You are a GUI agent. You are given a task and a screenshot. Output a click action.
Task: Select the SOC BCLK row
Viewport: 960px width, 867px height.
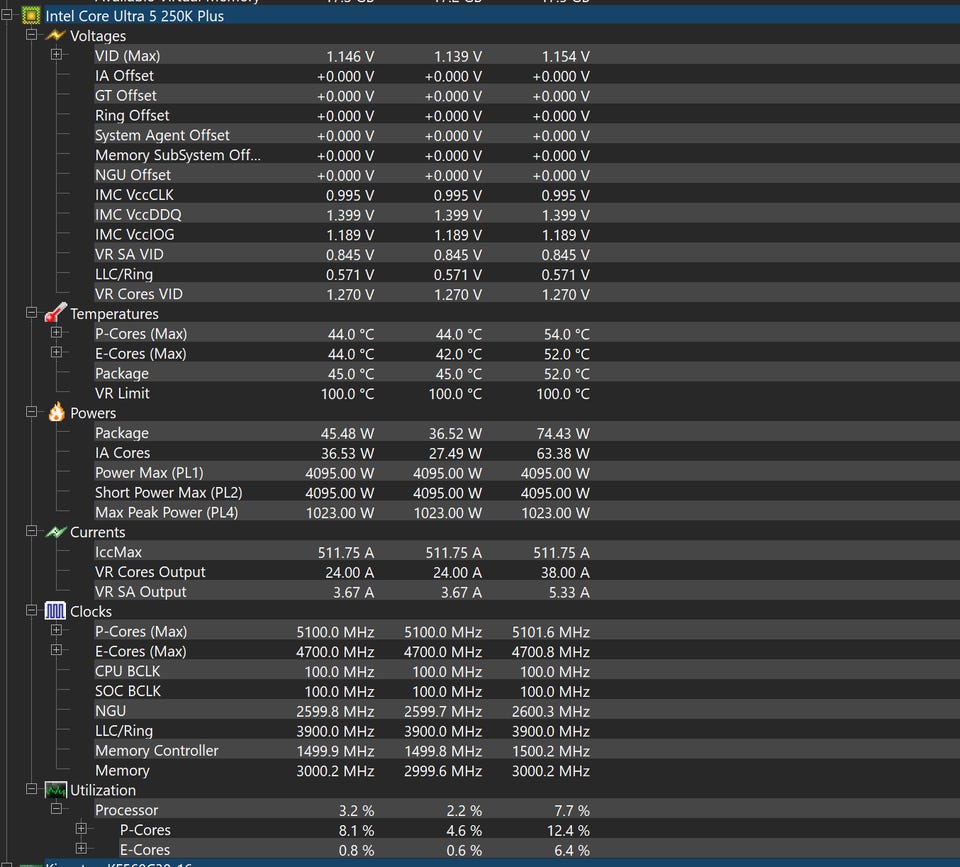click(x=527, y=691)
